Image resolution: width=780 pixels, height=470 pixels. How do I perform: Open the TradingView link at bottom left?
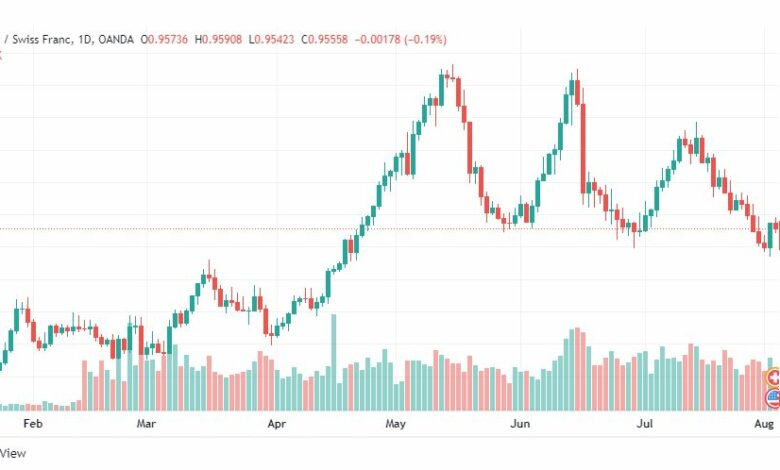pos(12,453)
